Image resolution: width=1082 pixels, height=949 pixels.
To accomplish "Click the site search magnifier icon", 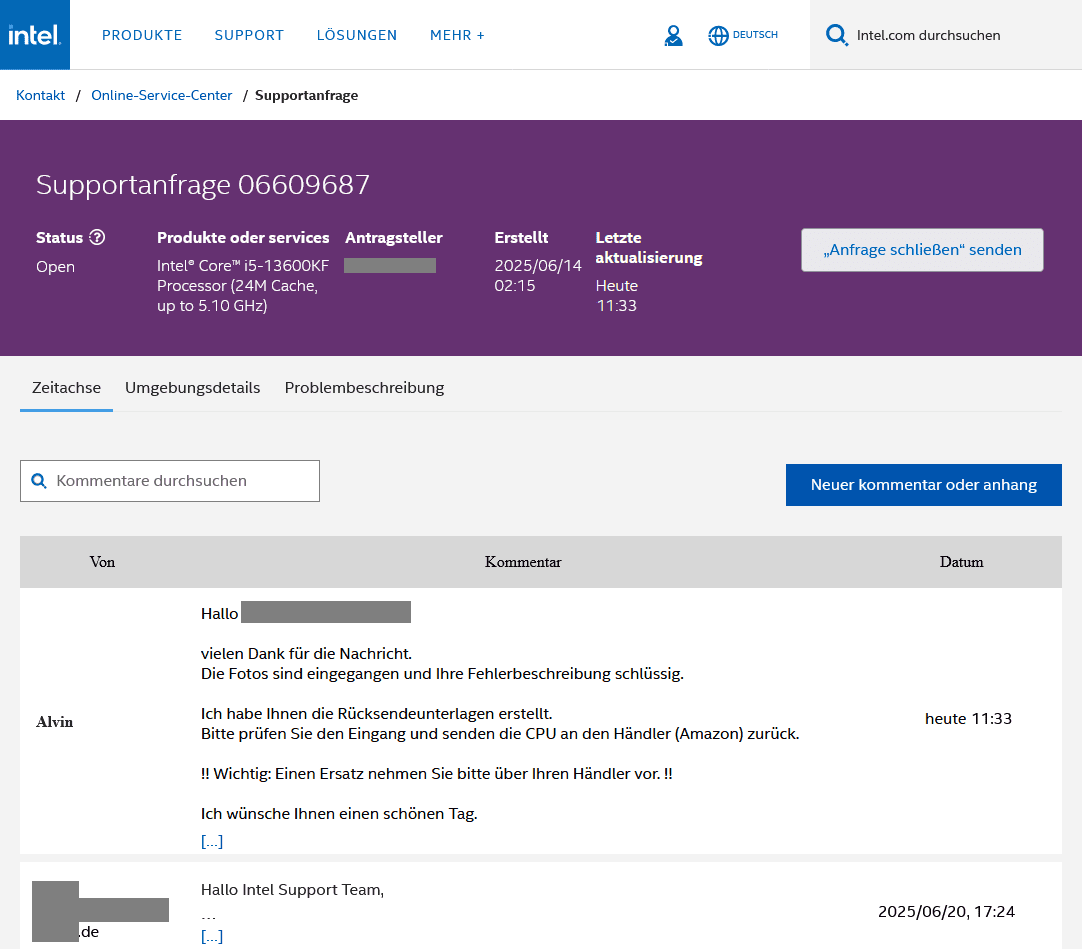I will click(836, 35).
